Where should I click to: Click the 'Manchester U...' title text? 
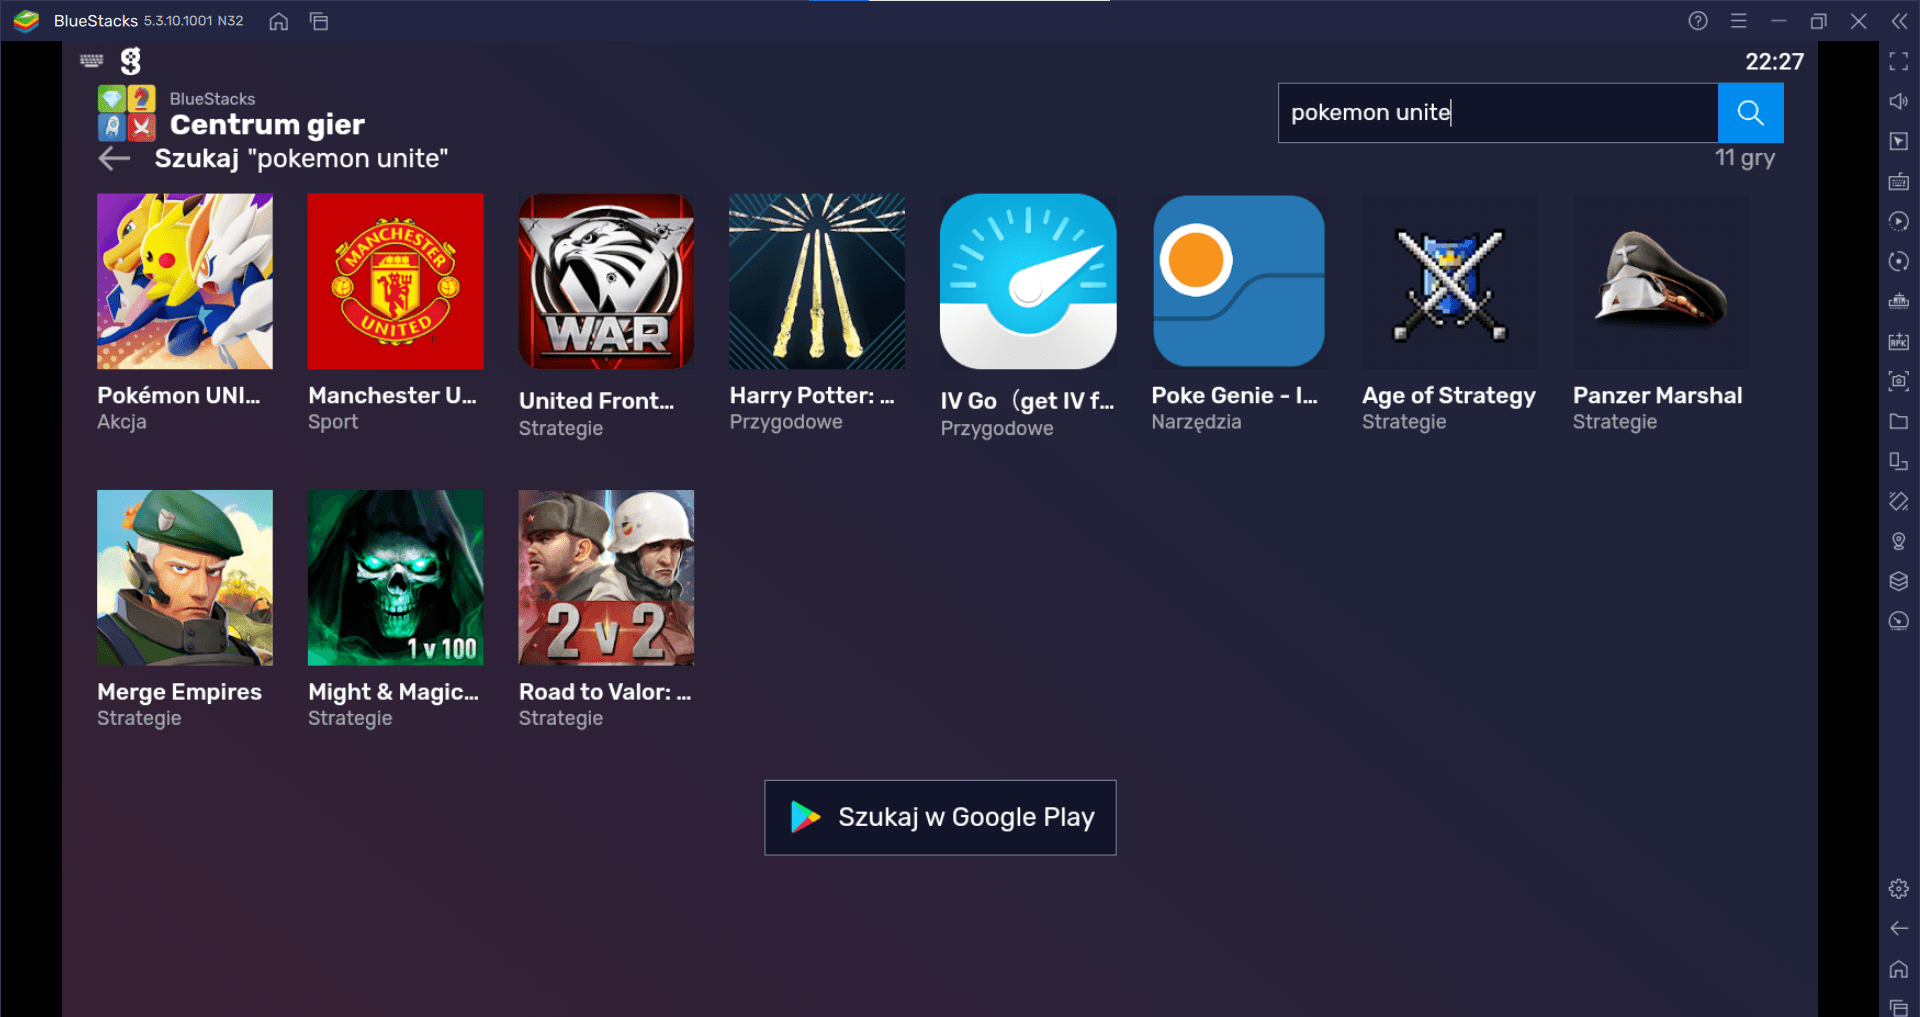click(x=392, y=395)
